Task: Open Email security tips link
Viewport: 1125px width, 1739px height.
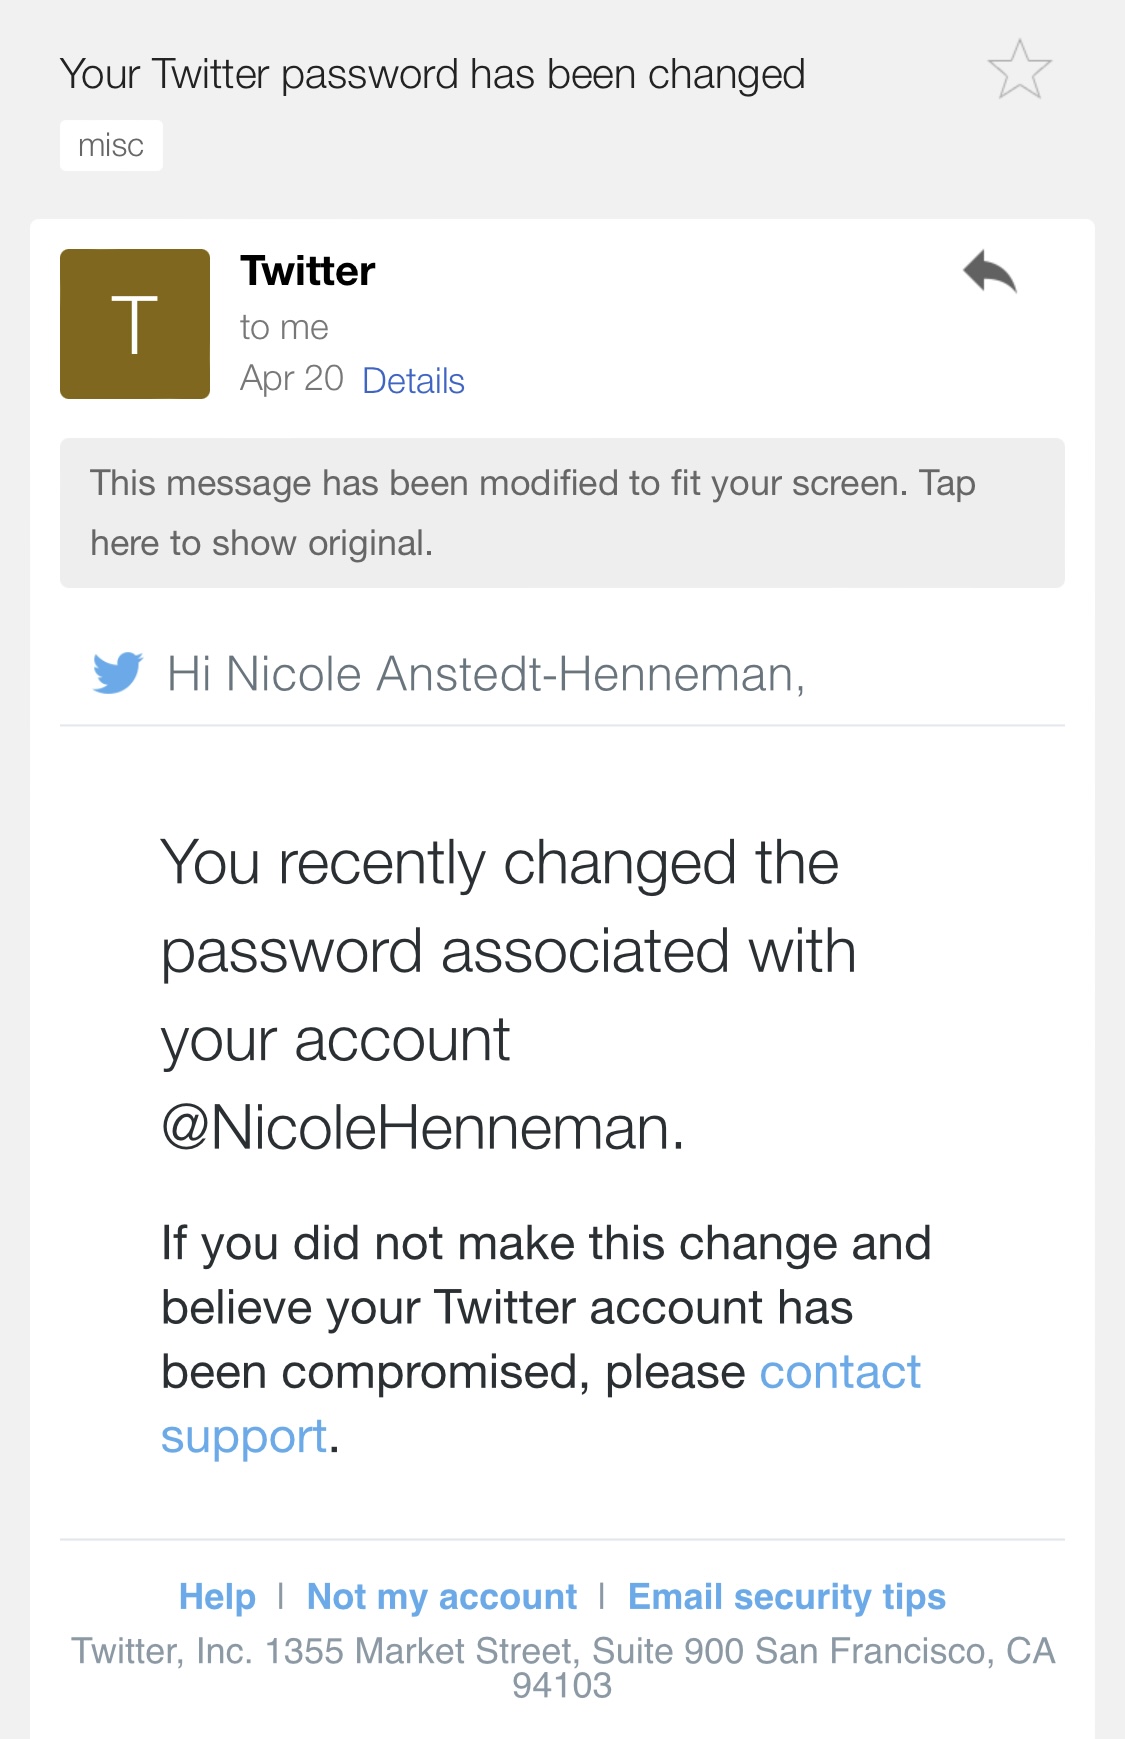Action: [x=786, y=1597]
